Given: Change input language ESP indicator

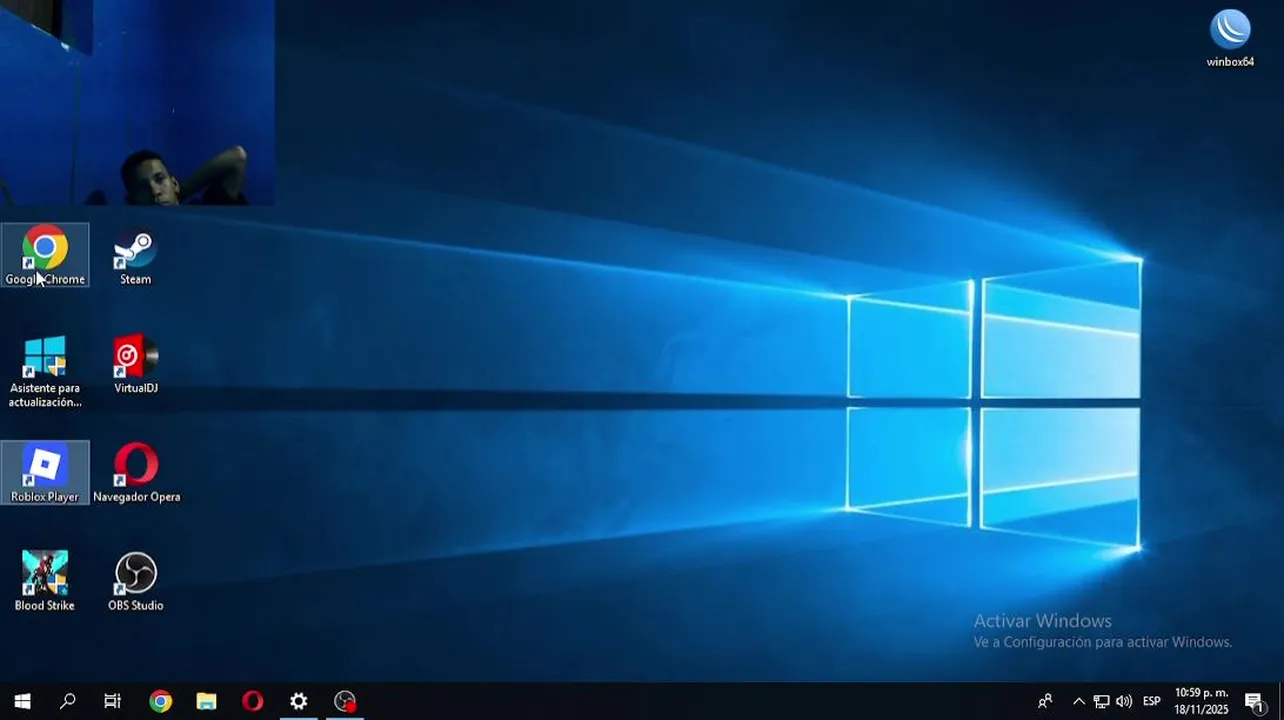Looking at the screenshot, I should tap(1152, 701).
